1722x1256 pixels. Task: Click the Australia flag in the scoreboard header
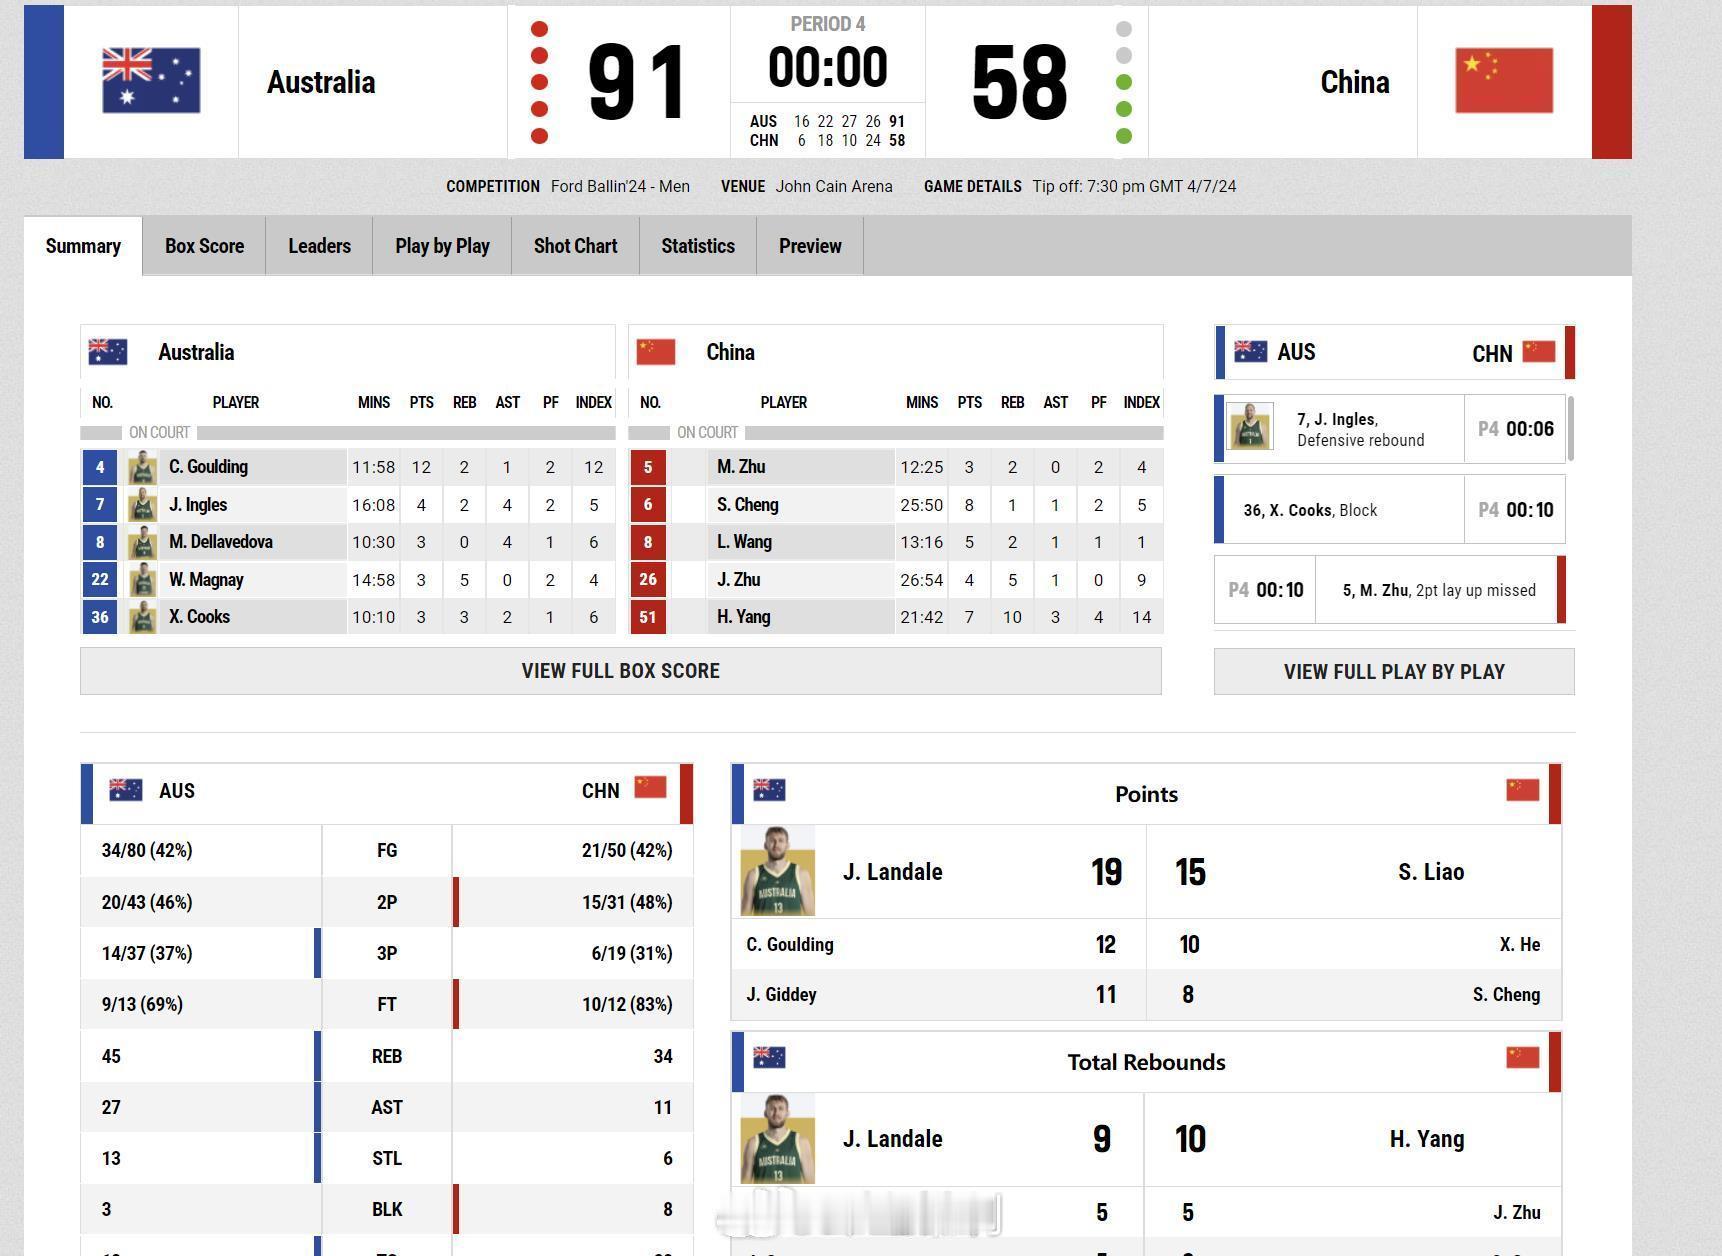pyautogui.click(x=151, y=81)
